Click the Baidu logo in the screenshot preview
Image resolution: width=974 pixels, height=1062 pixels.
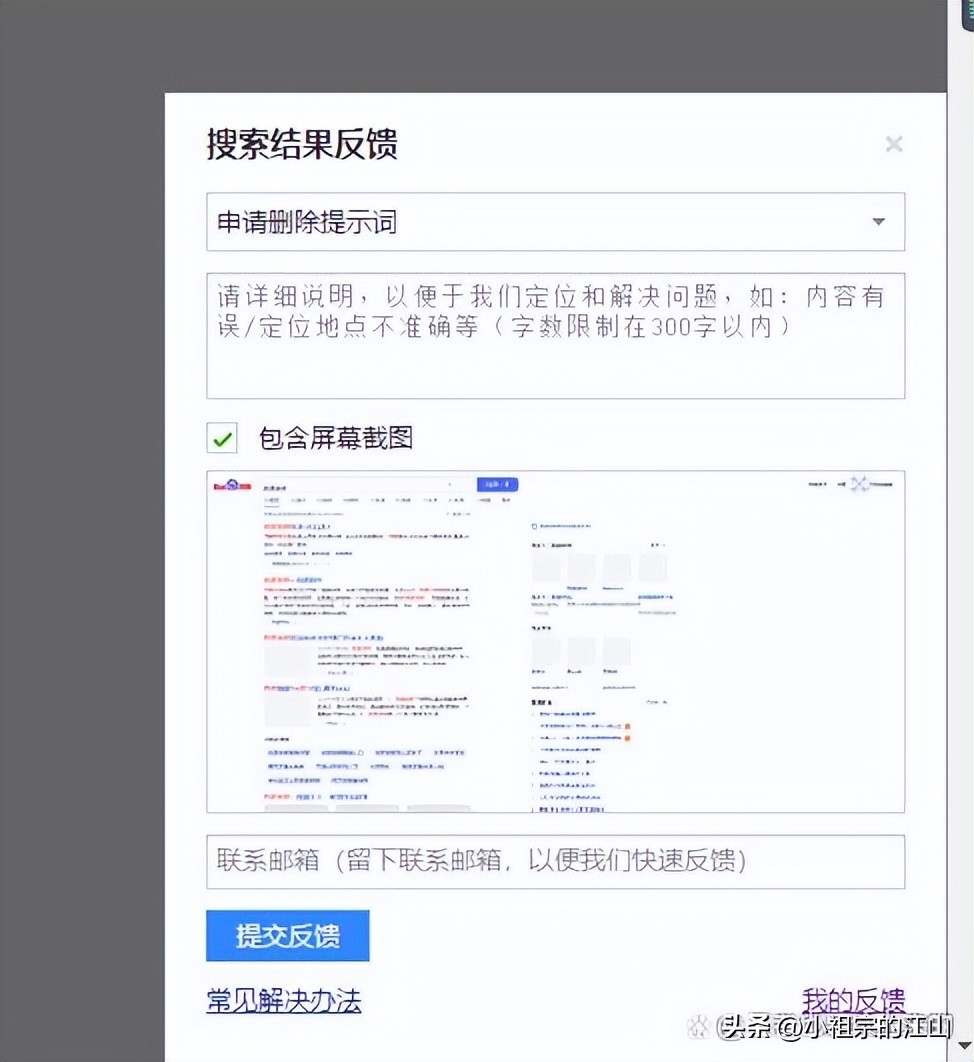click(x=235, y=485)
